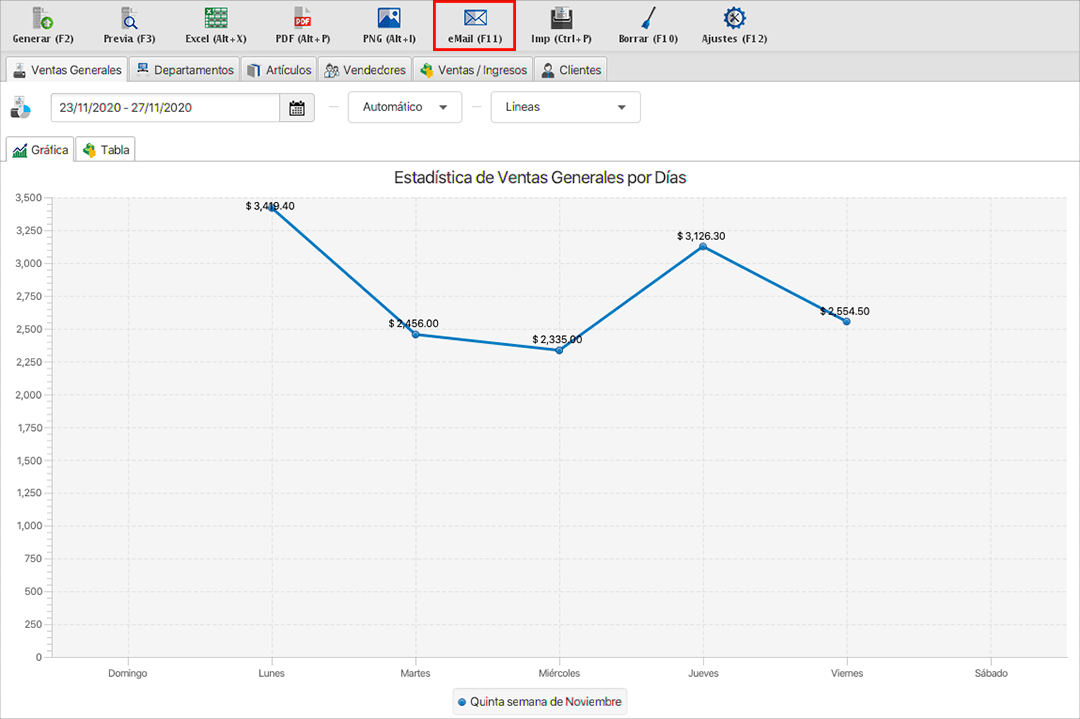Viewport: 1080px width, 719px height.
Task: Show the Clientes tab
Action: pyautogui.click(x=571, y=70)
